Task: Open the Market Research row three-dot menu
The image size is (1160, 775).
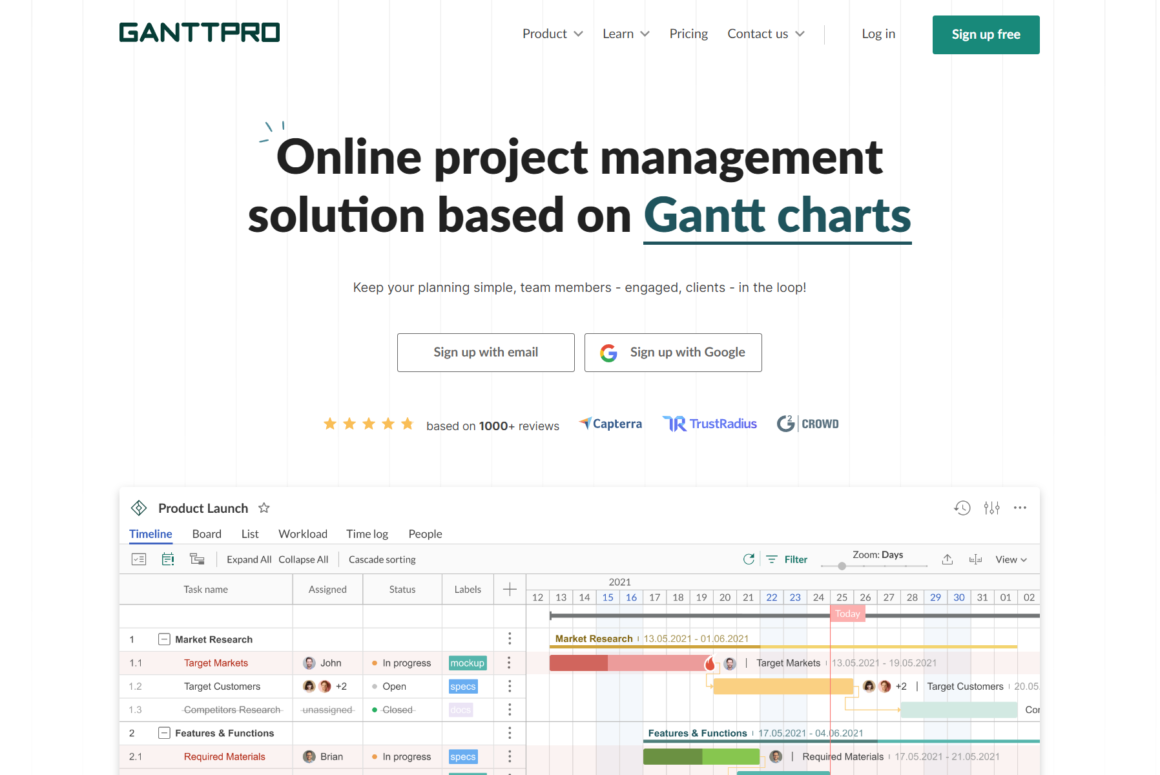Action: tap(510, 639)
